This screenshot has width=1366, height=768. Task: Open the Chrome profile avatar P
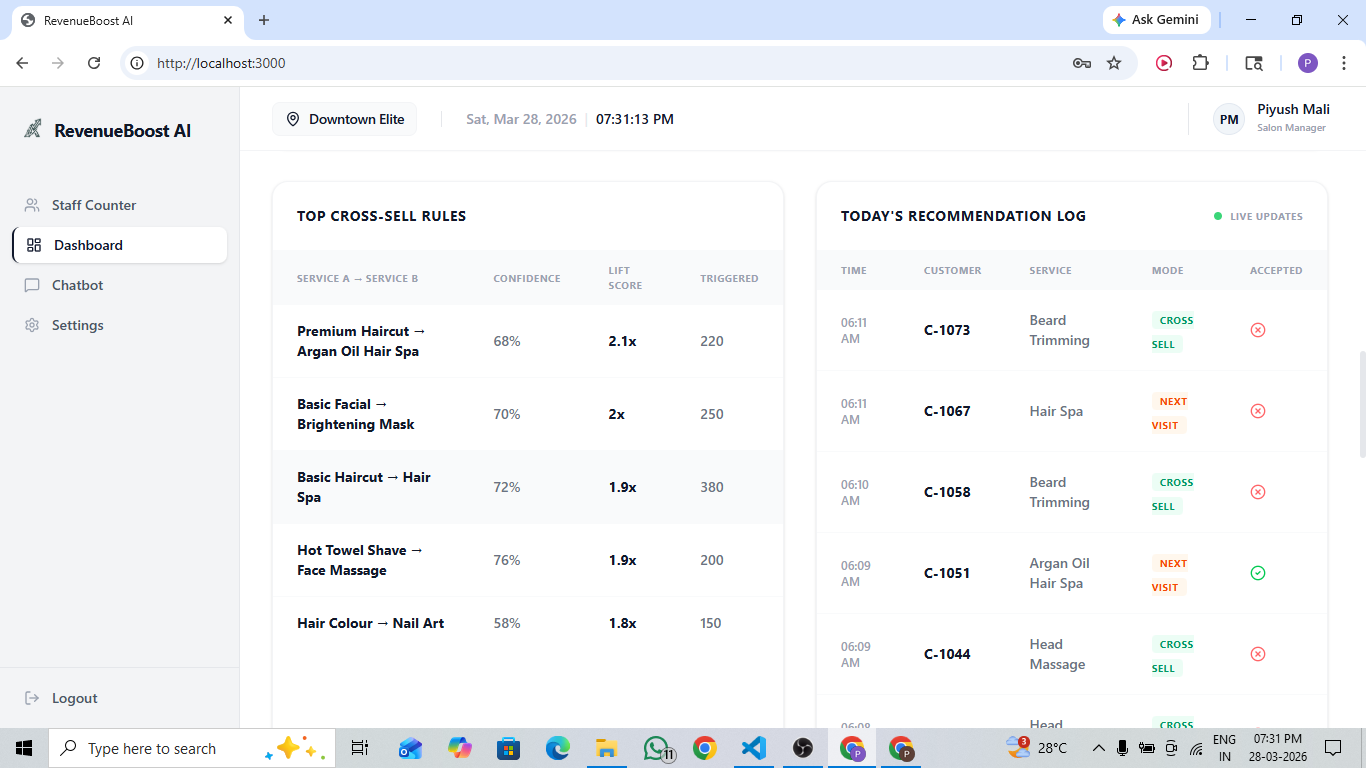click(x=1308, y=63)
